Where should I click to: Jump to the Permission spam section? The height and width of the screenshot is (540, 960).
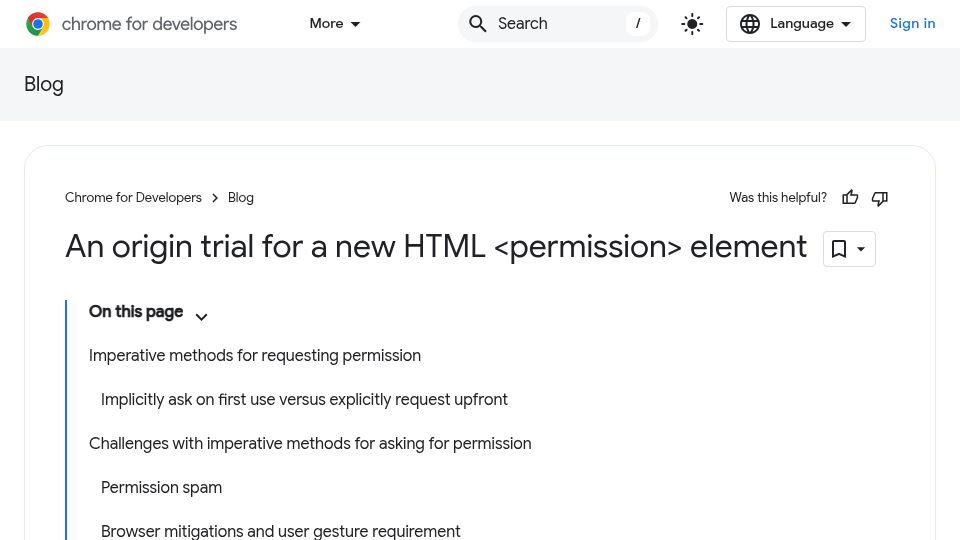[162, 488]
